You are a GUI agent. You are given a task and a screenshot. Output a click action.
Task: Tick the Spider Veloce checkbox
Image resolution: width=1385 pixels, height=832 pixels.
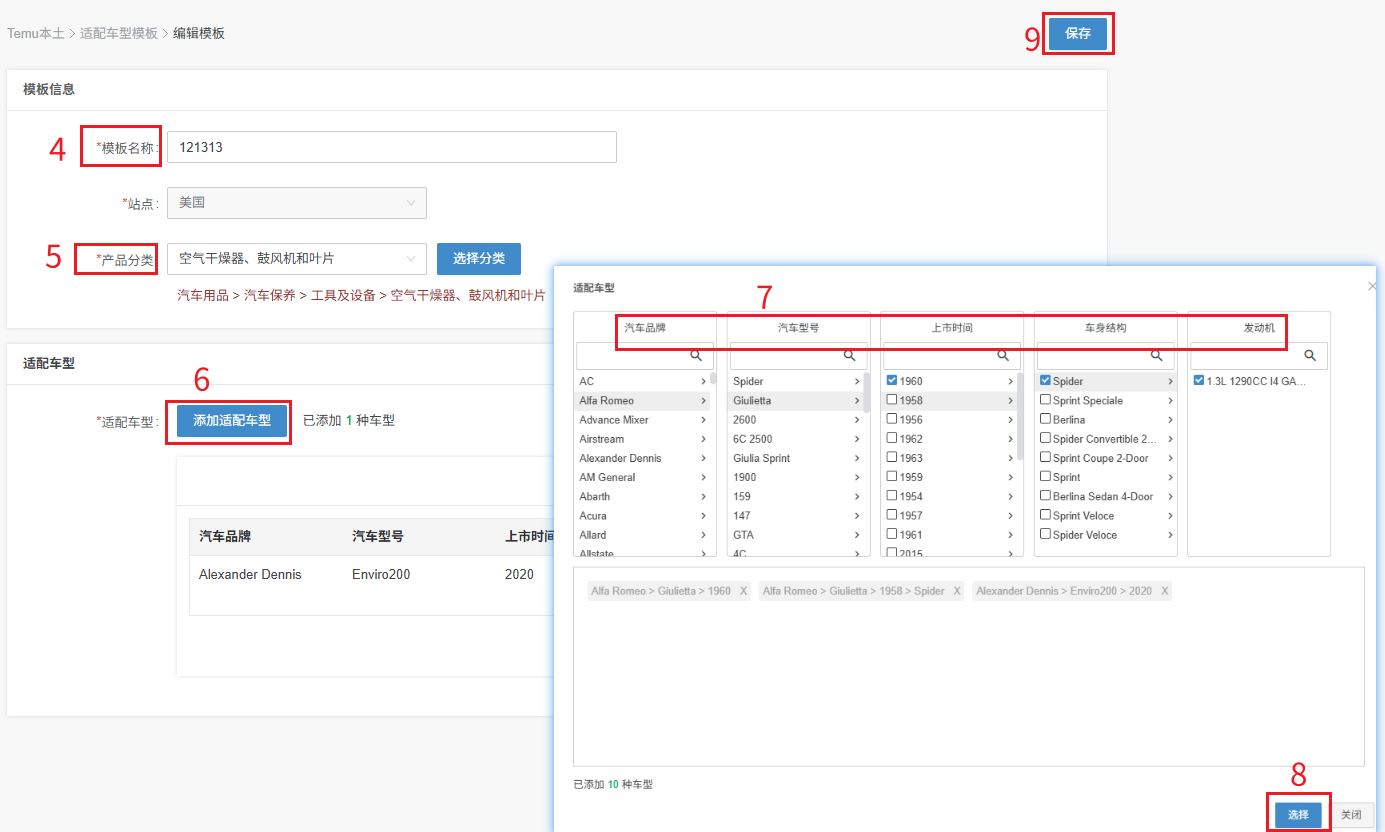point(1046,534)
